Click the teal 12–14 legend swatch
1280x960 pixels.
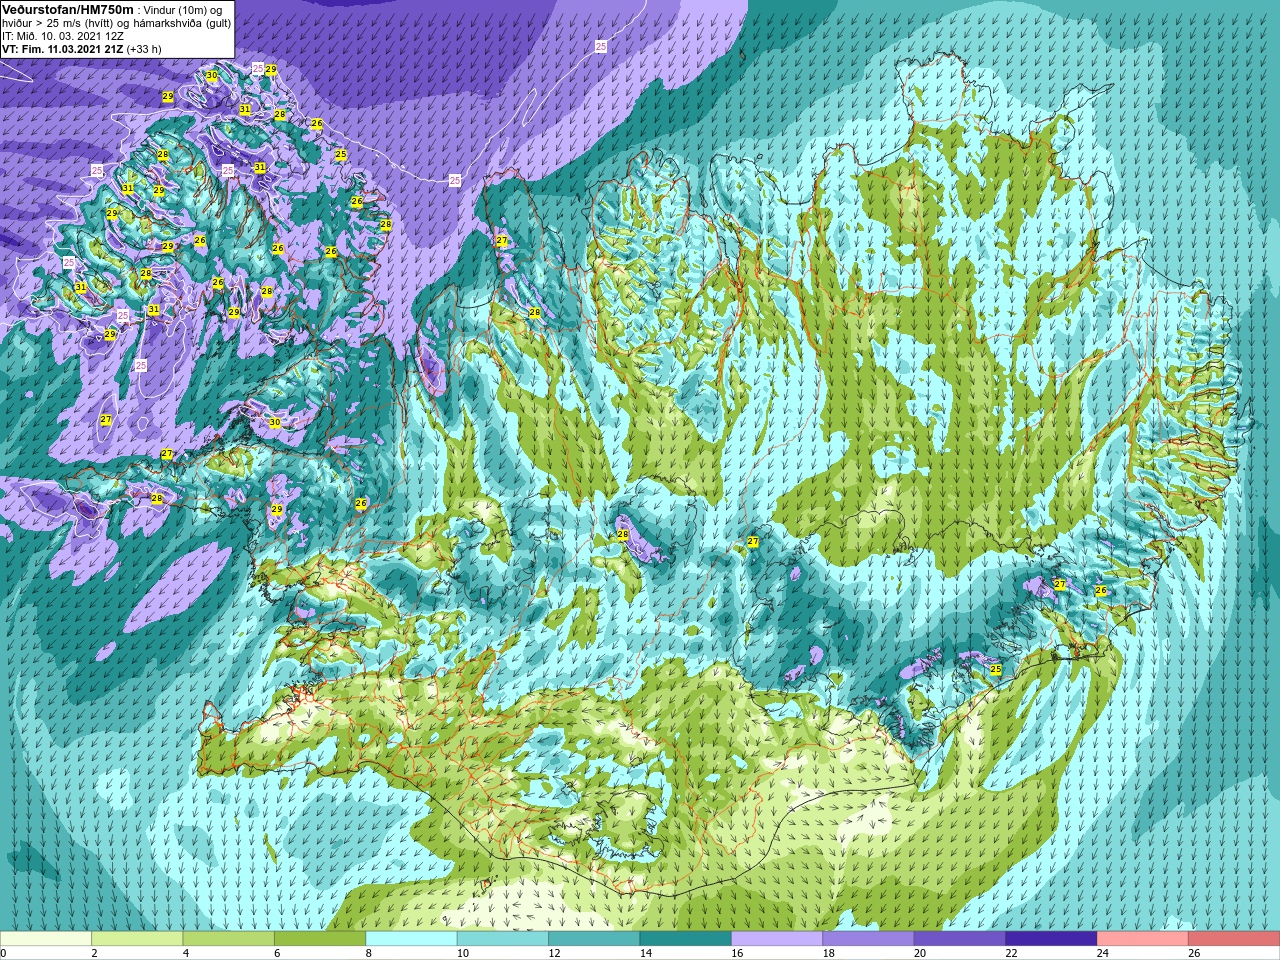(594, 939)
